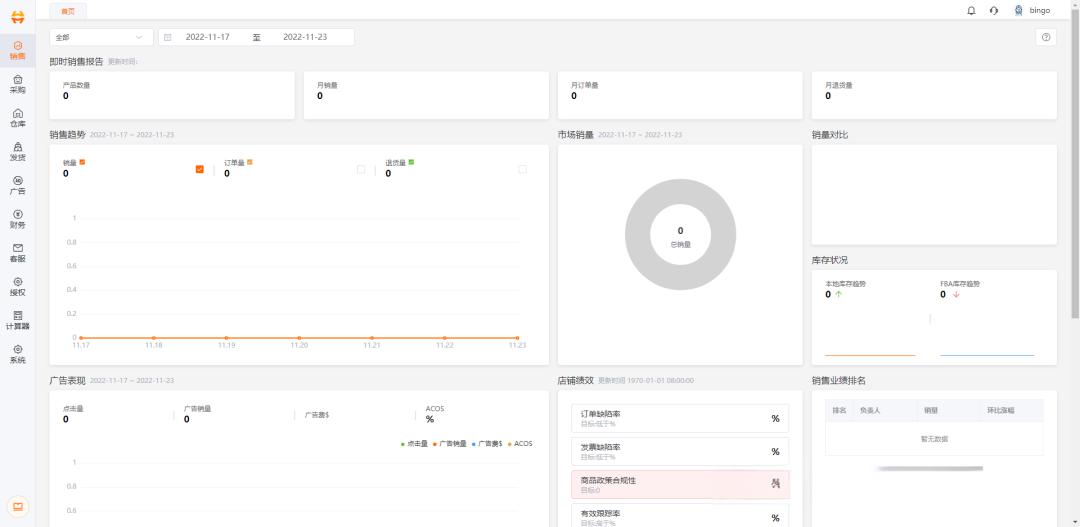Open the 广告 (Advertising) sidebar icon
1080x527 pixels.
[18, 185]
